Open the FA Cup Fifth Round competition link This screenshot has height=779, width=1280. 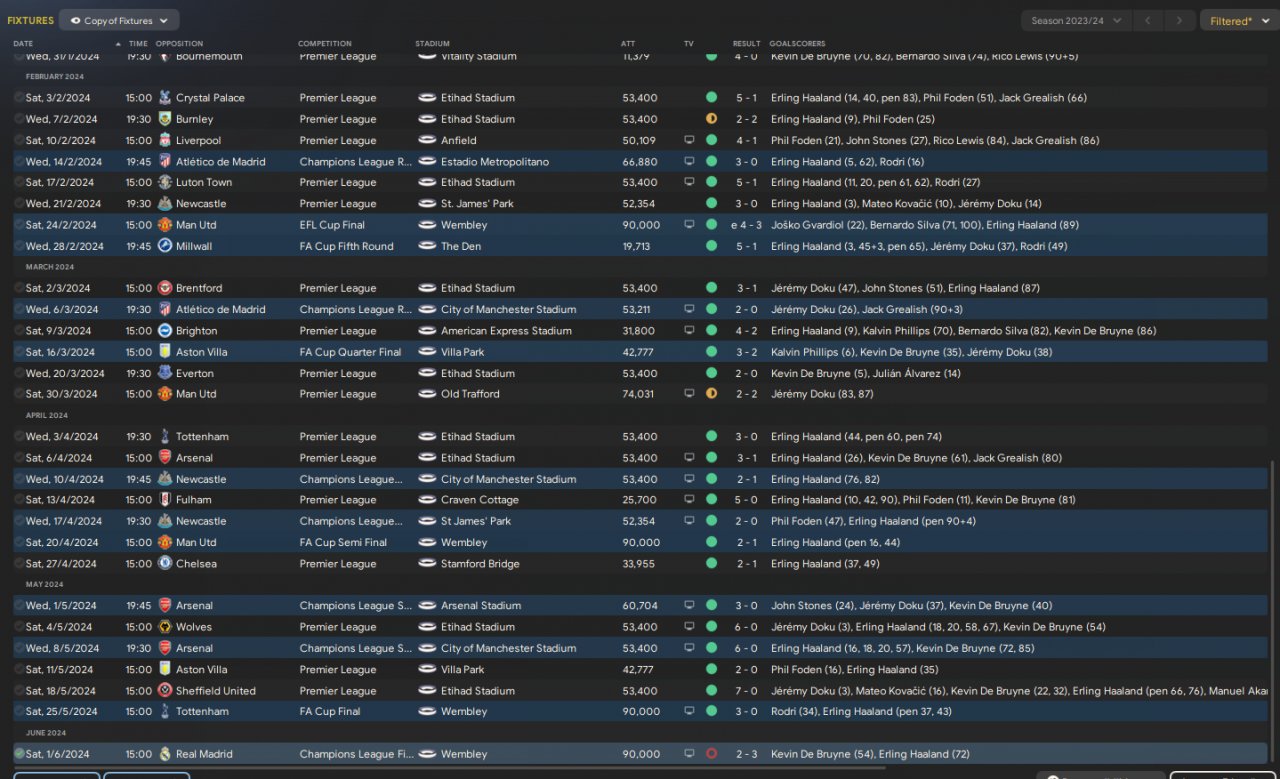(x=347, y=246)
